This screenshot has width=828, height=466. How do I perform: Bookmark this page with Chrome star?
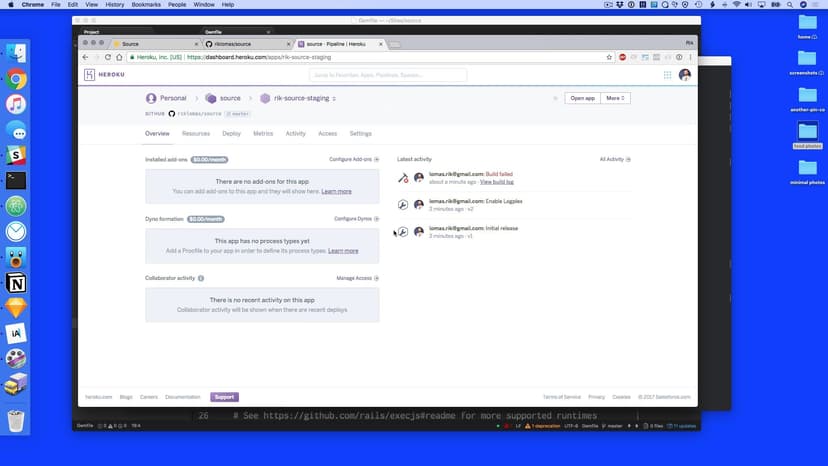[x=609, y=57]
